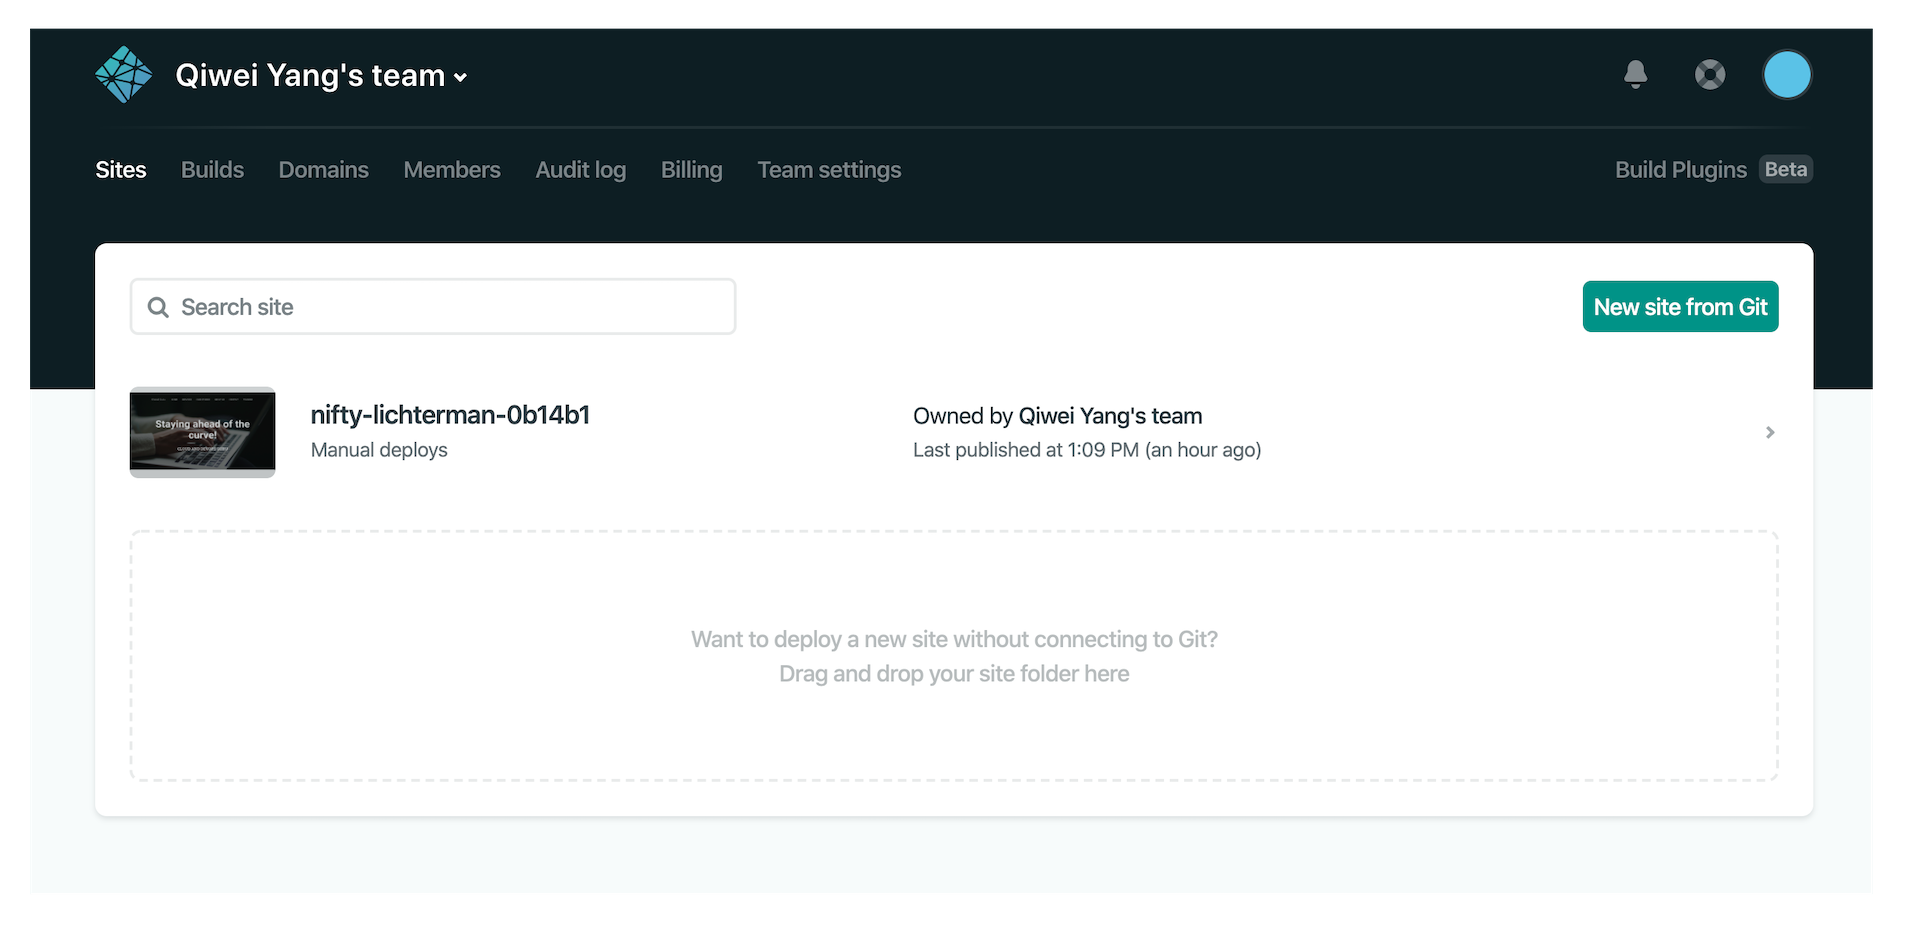This screenshot has width=1920, height=945.
Task: Switch to the Sites tab
Action: [121, 170]
